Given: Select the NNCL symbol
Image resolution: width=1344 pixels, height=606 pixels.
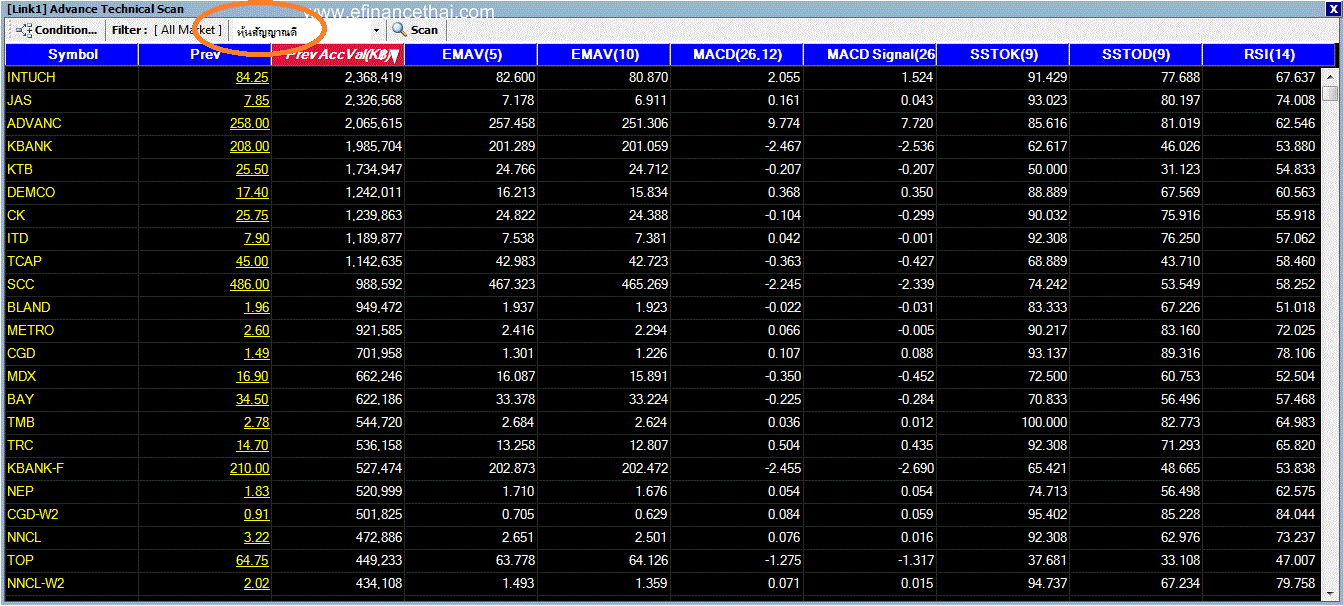Looking at the screenshot, I should (x=24, y=537).
